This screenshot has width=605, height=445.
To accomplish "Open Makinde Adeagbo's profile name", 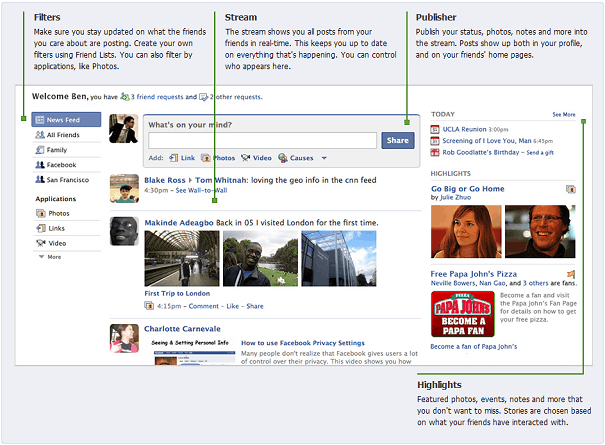I will [x=179, y=223].
